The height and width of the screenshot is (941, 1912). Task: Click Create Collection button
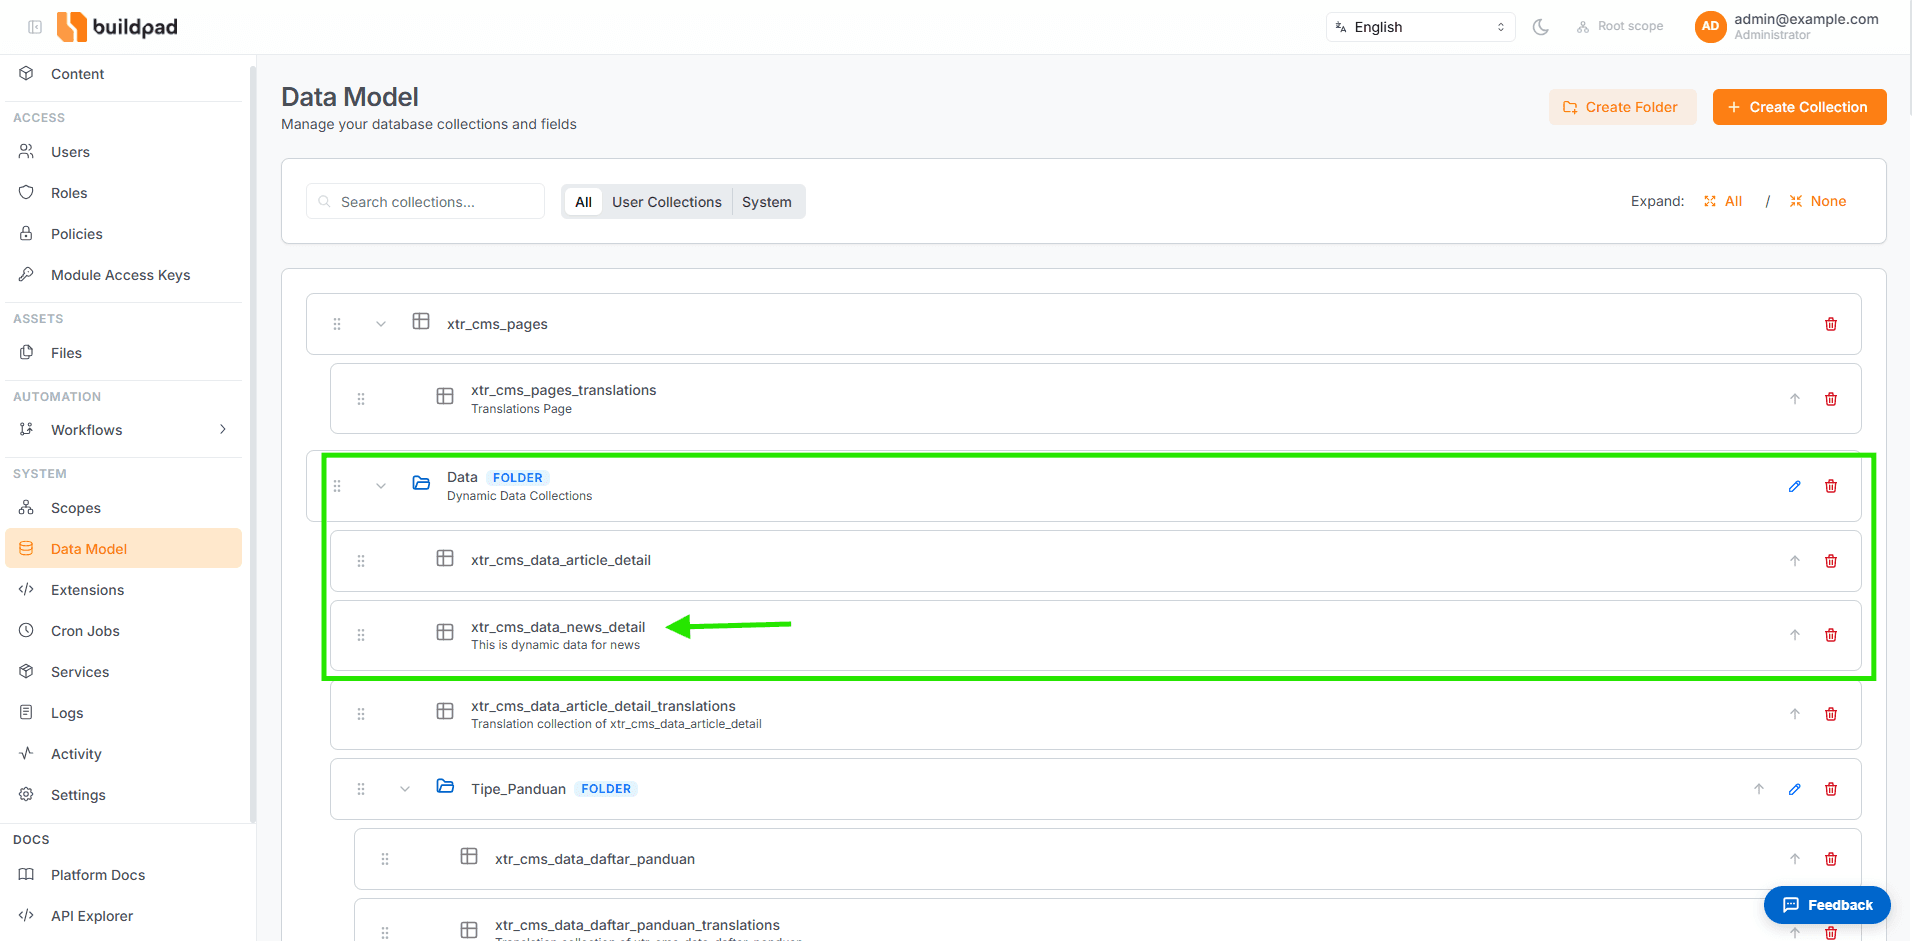[x=1799, y=107]
